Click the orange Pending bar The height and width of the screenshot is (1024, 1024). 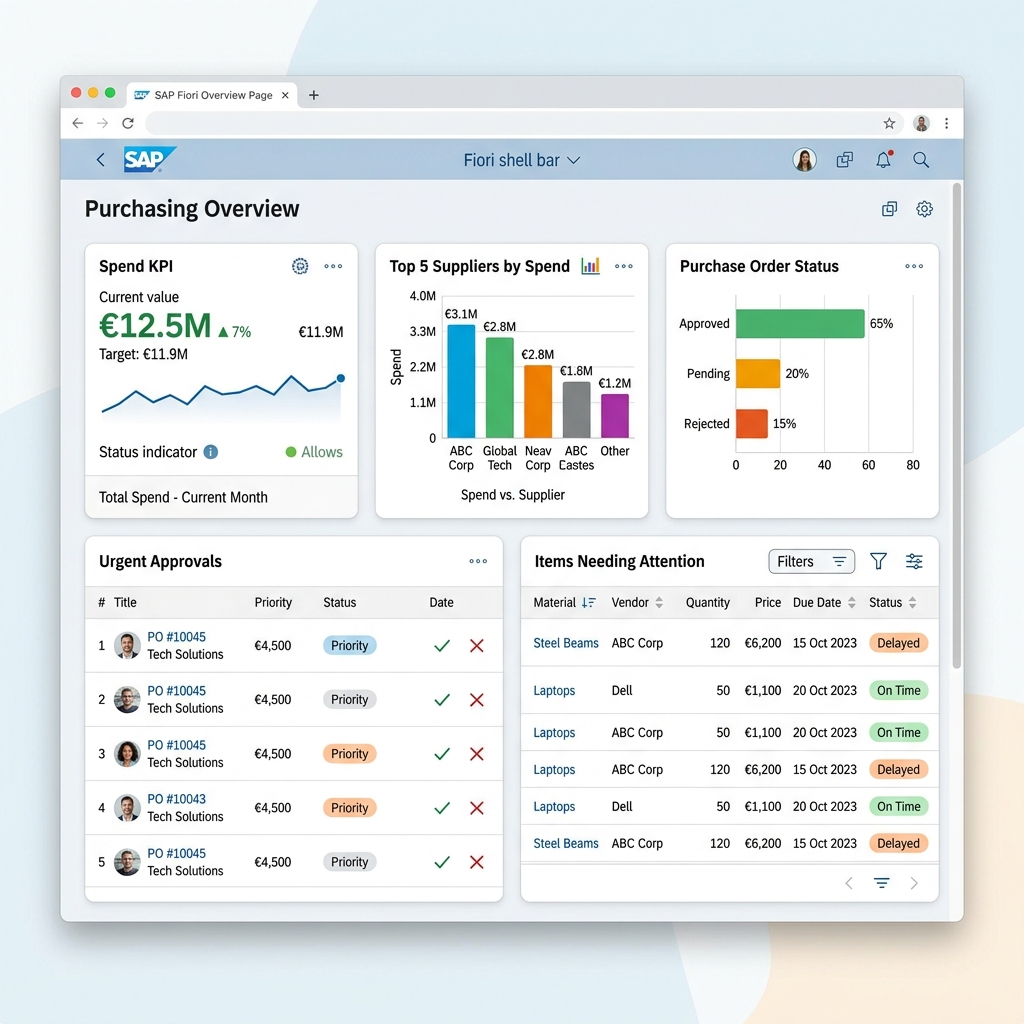(758, 374)
